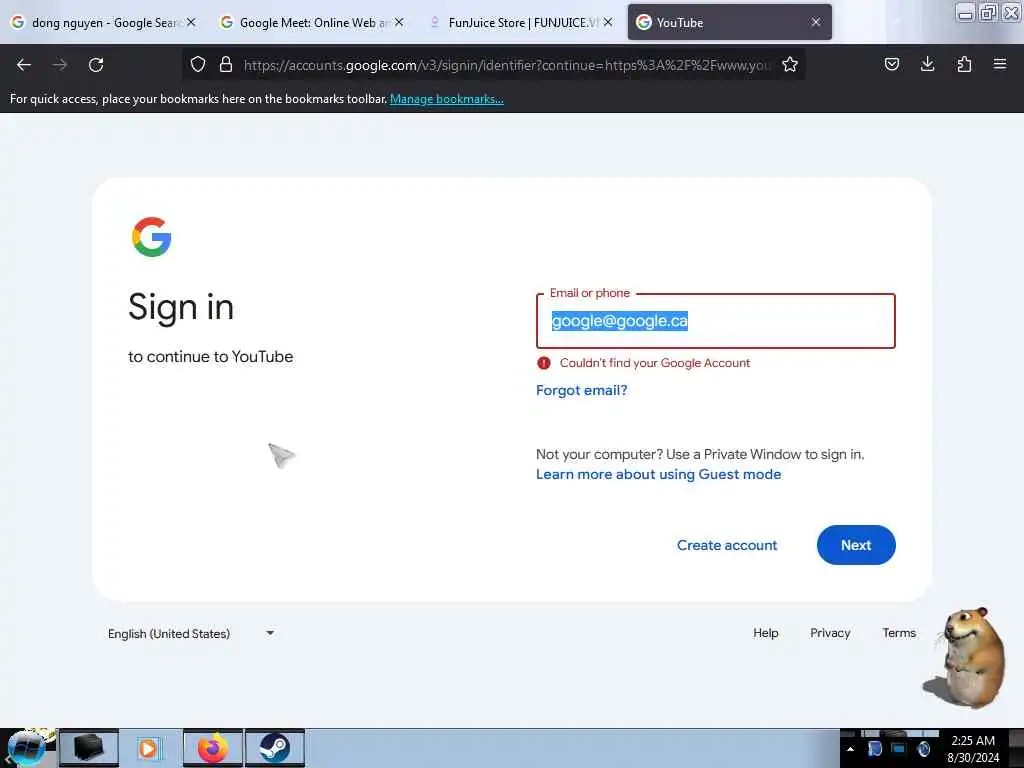This screenshot has height=768, width=1024.
Task: Open the extensions puzzle icon
Action: [x=964, y=64]
